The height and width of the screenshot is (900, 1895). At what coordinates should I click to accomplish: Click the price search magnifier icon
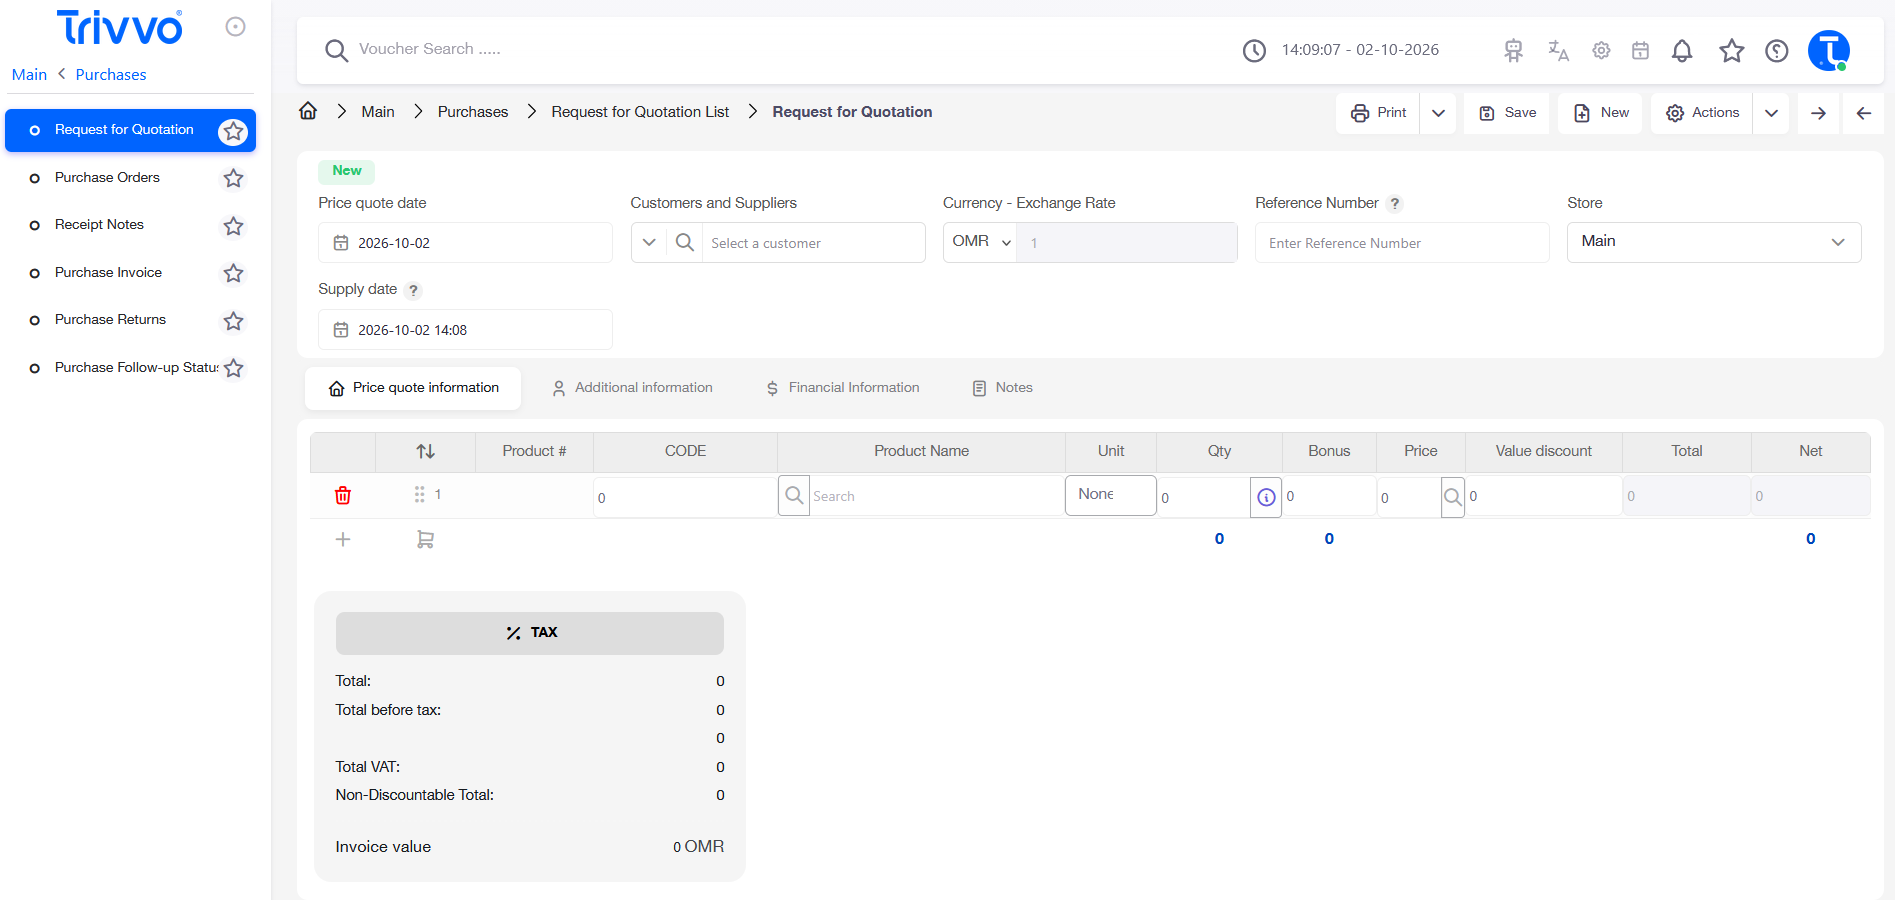pyautogui.click(x=1453, y=496)
